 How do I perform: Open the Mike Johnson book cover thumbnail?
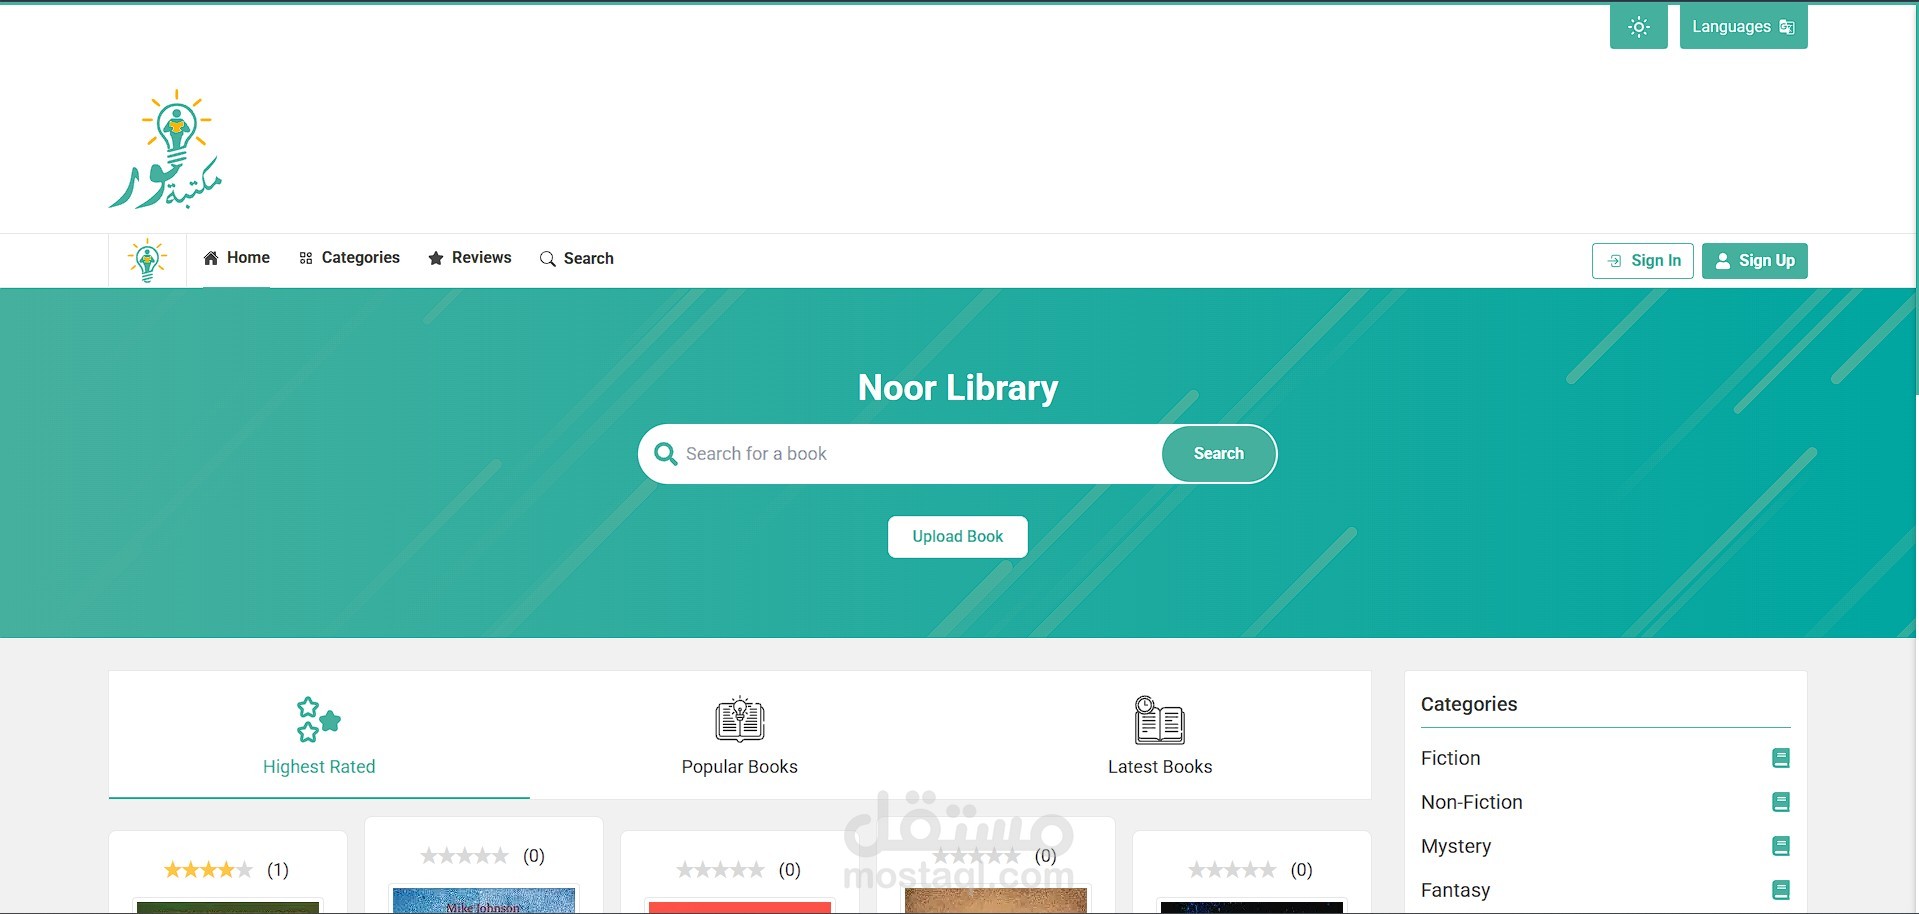click(x=483, y=900)
